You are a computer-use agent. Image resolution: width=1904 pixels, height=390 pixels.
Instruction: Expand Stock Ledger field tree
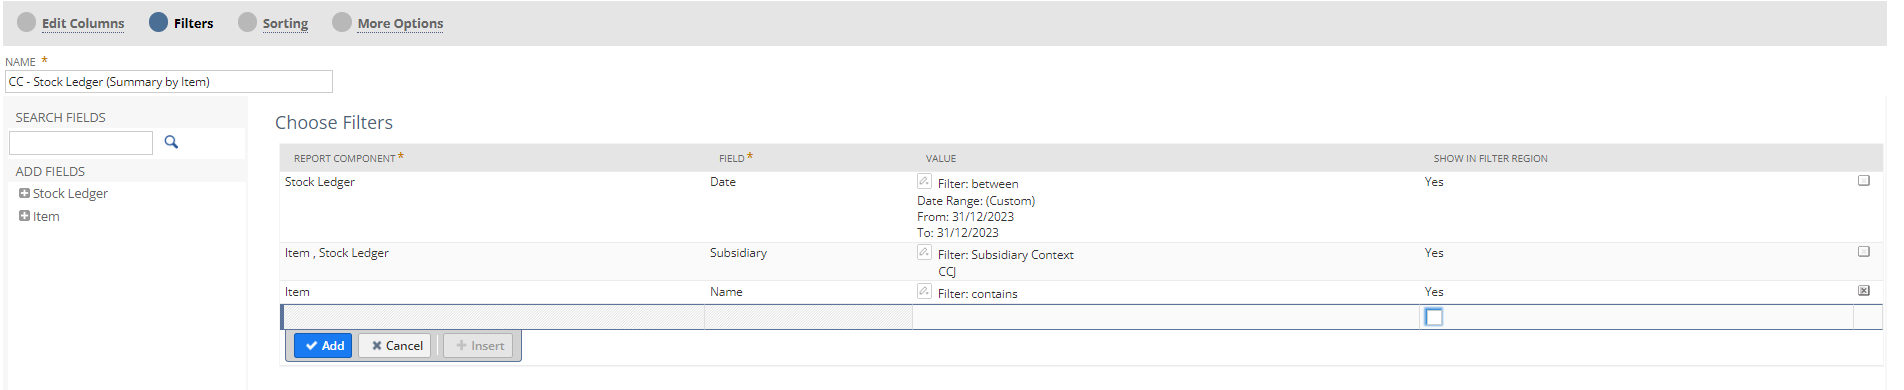[x=24, y=193]
